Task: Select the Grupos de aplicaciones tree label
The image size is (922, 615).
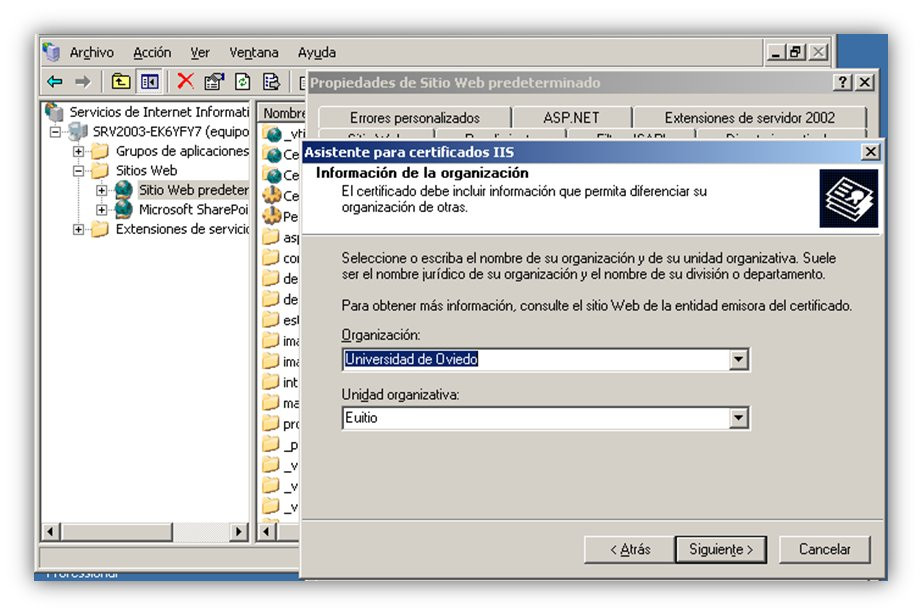Action: (x=182, y=151)
